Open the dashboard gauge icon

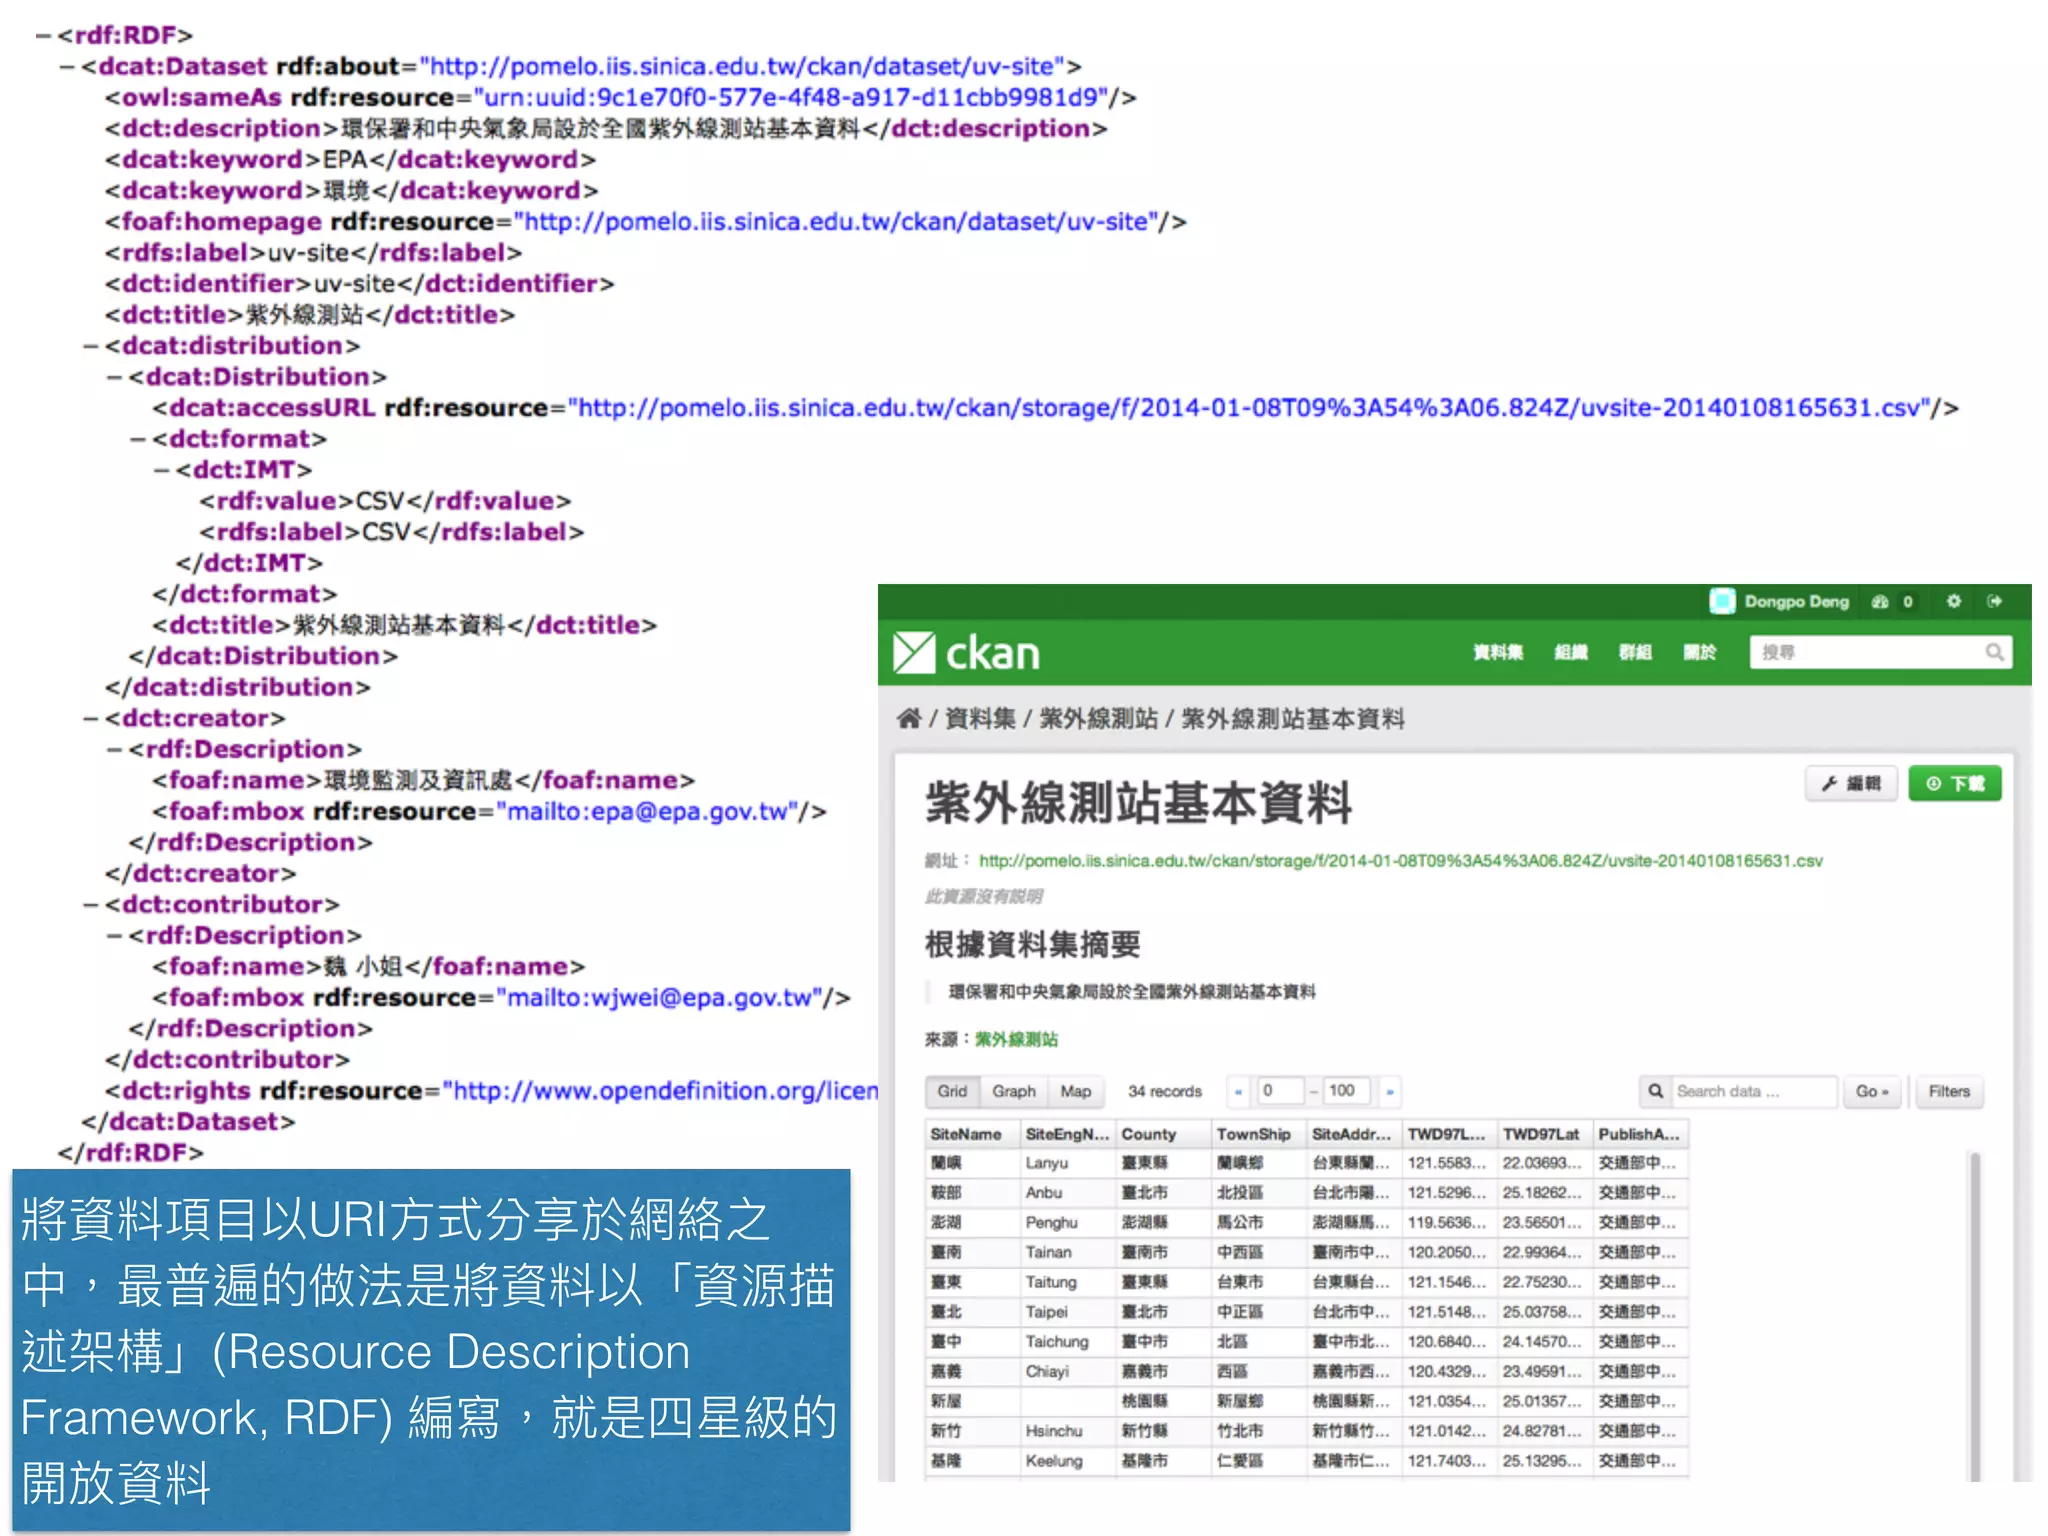coord(1880,601)
